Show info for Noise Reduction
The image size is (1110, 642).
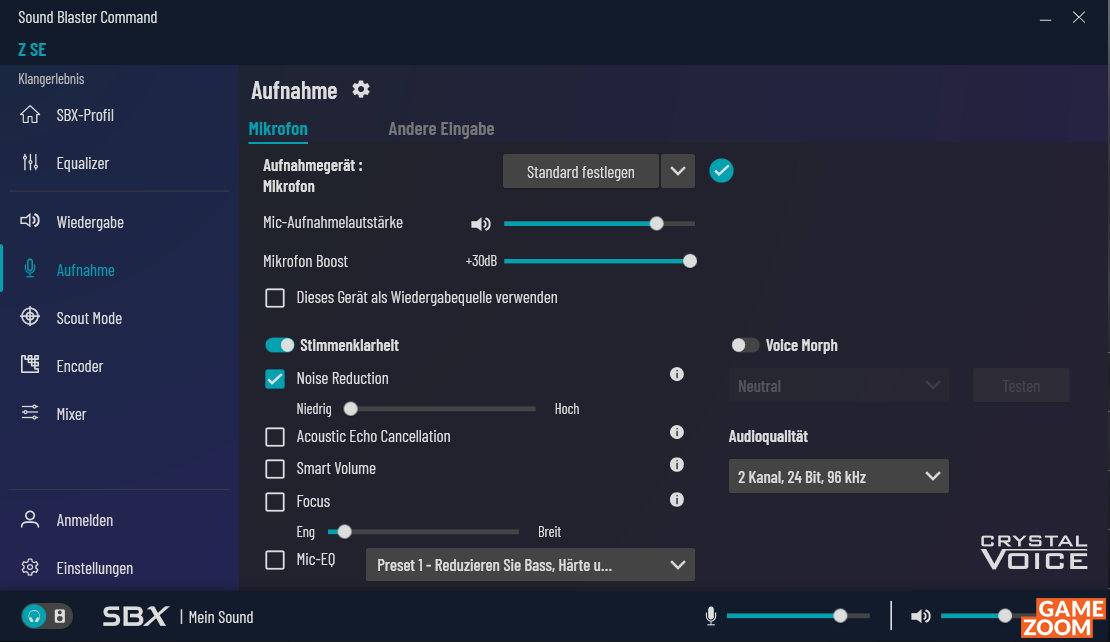tap(677, 374)
